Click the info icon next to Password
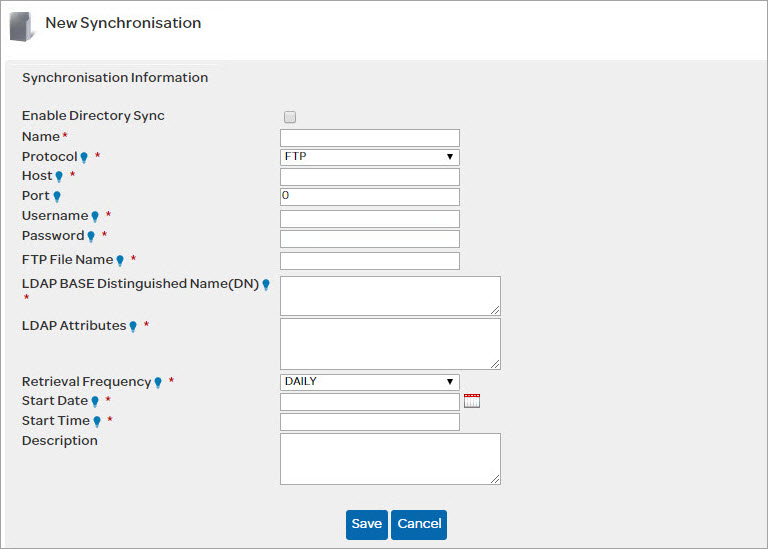 [91, 237]
